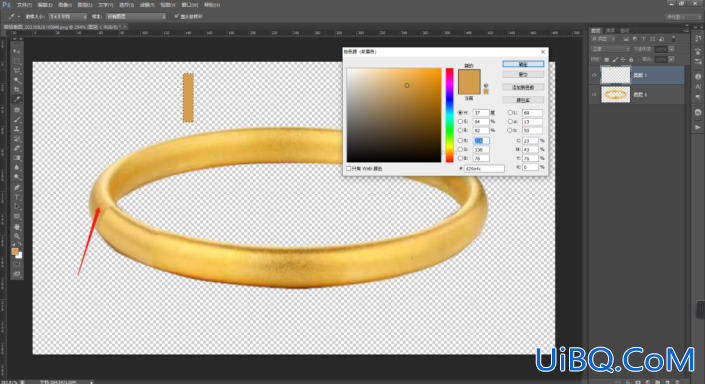The width and height of the screenshot is (705, 384).
Task: Click the Color Libraries button
Action: click(x=523, y=100)
